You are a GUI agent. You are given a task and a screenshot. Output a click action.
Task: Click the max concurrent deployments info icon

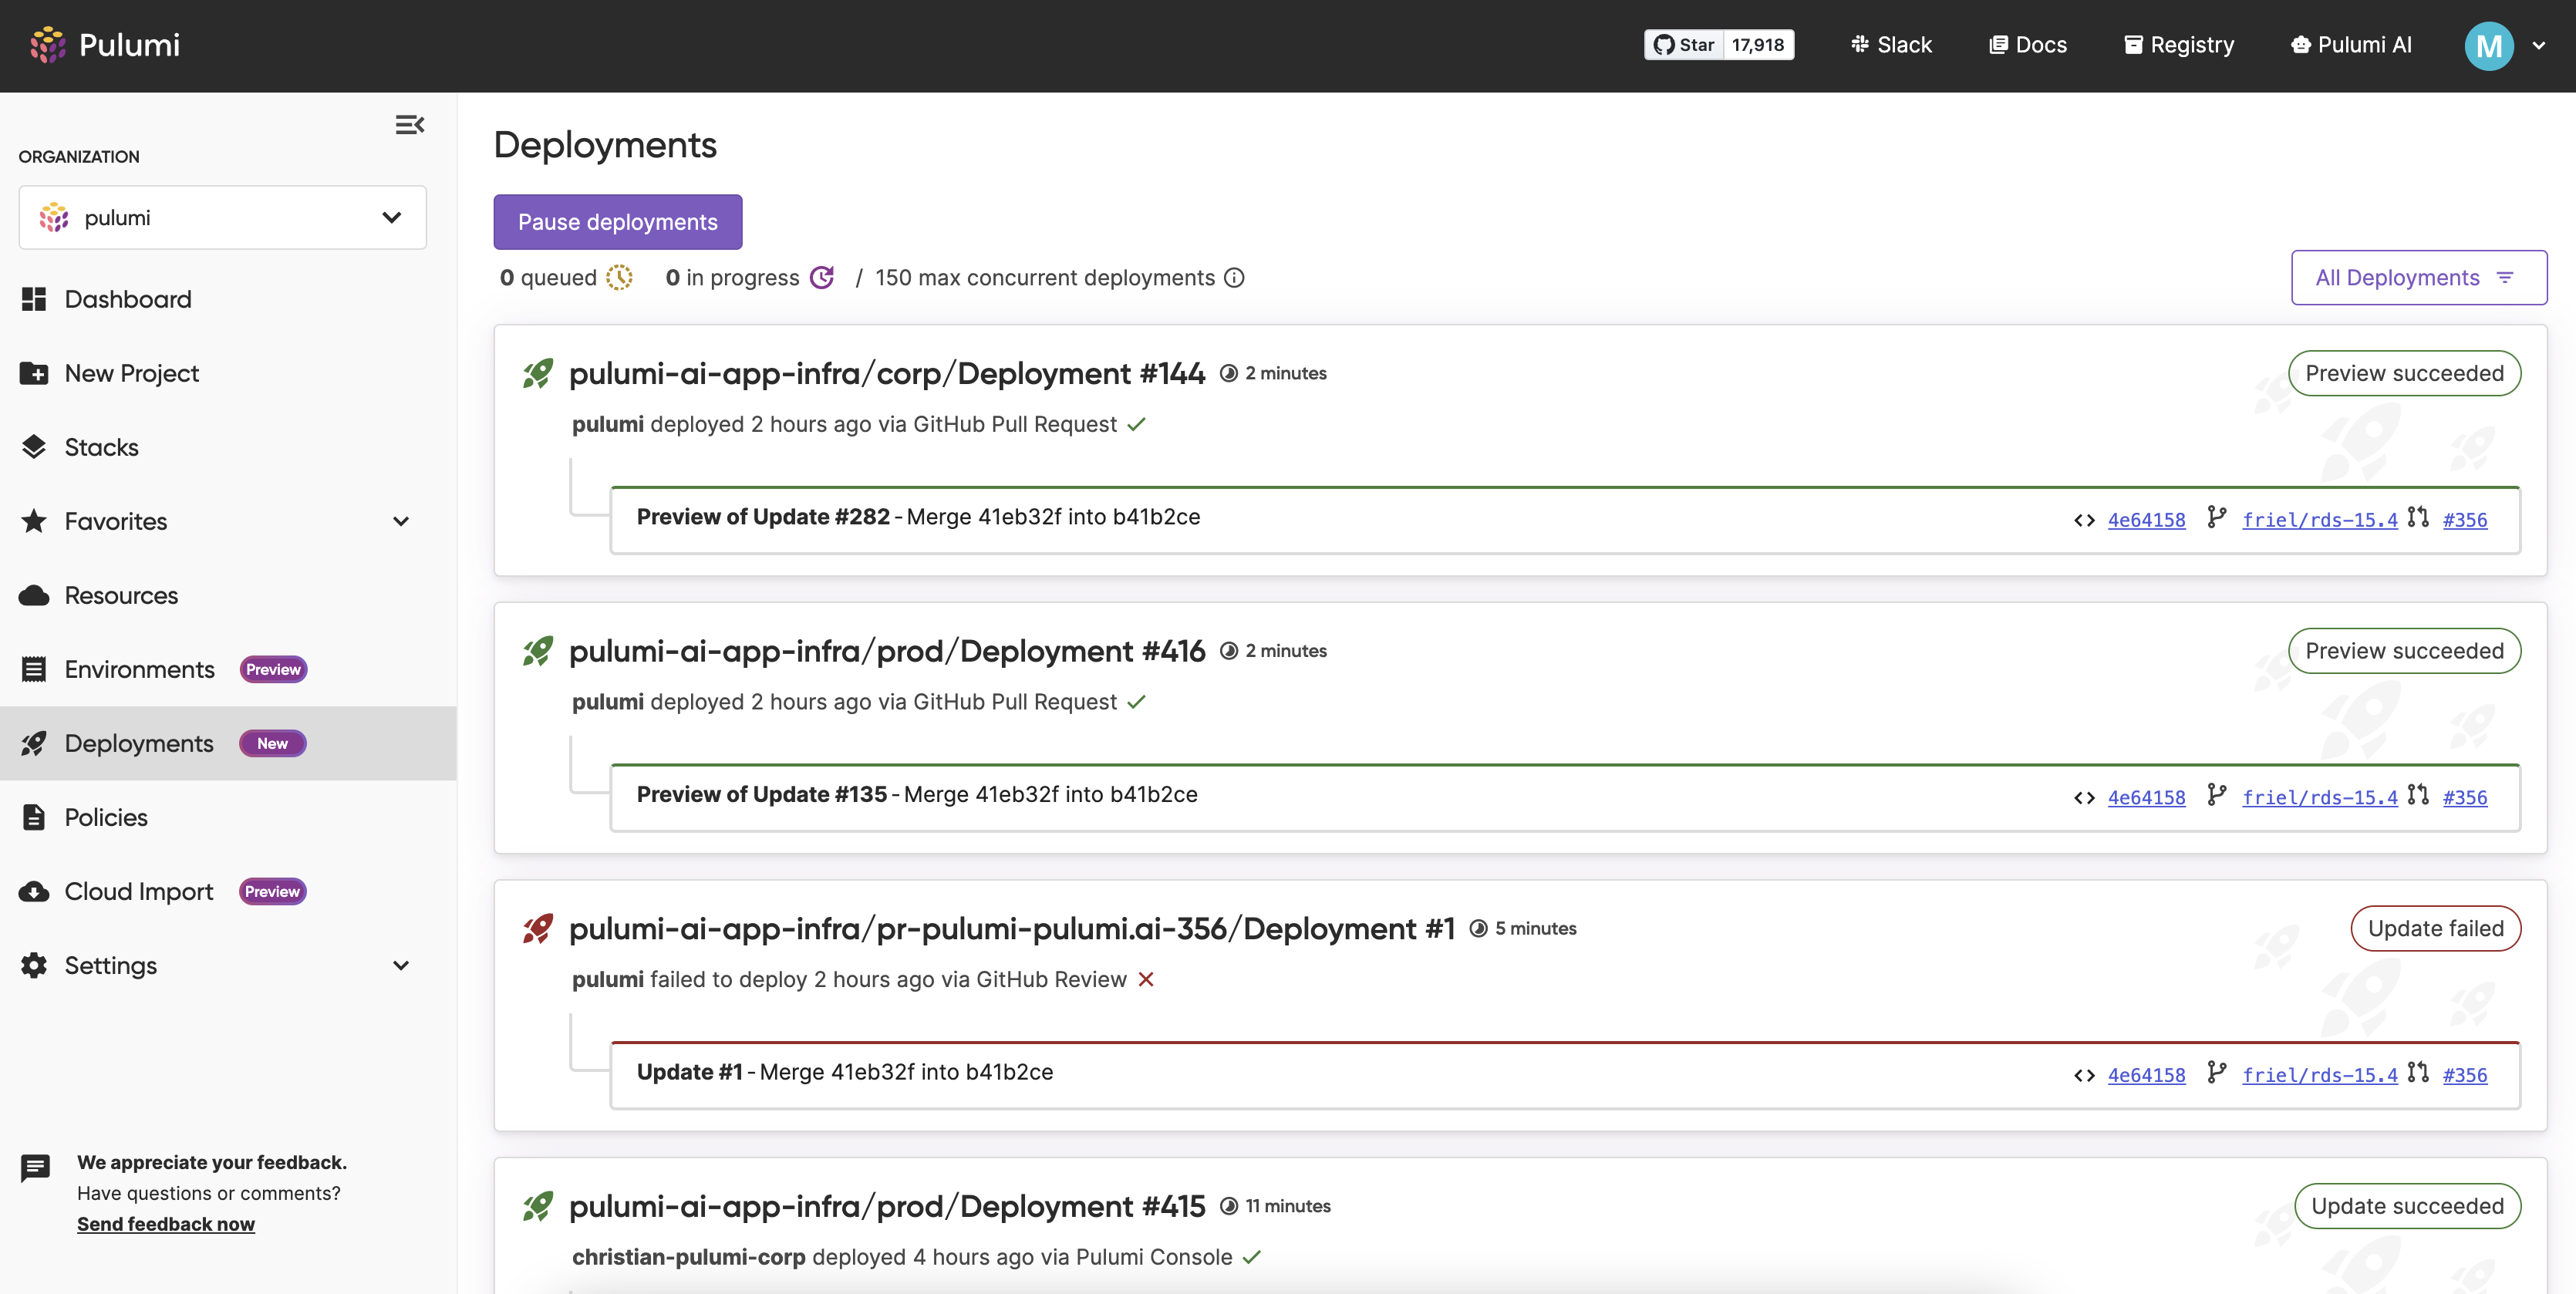click(1235, 277)
